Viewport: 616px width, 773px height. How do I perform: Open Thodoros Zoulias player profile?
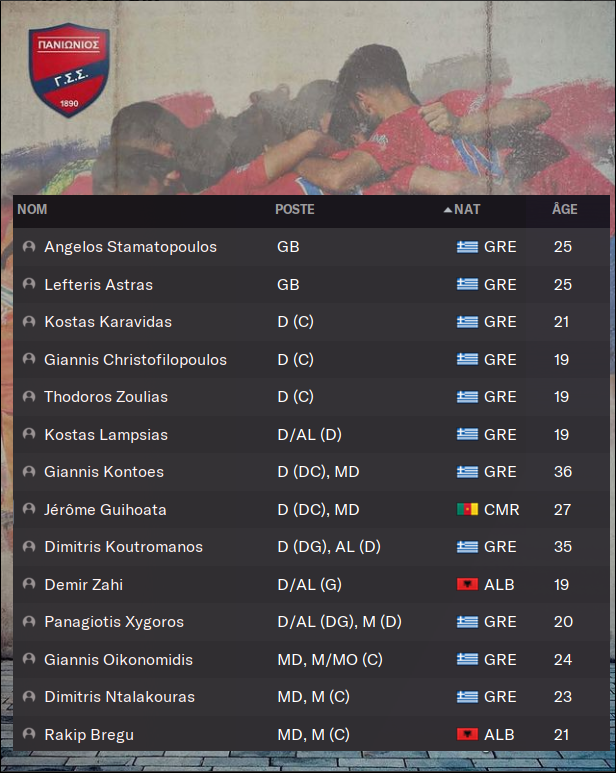click(106, 397)
